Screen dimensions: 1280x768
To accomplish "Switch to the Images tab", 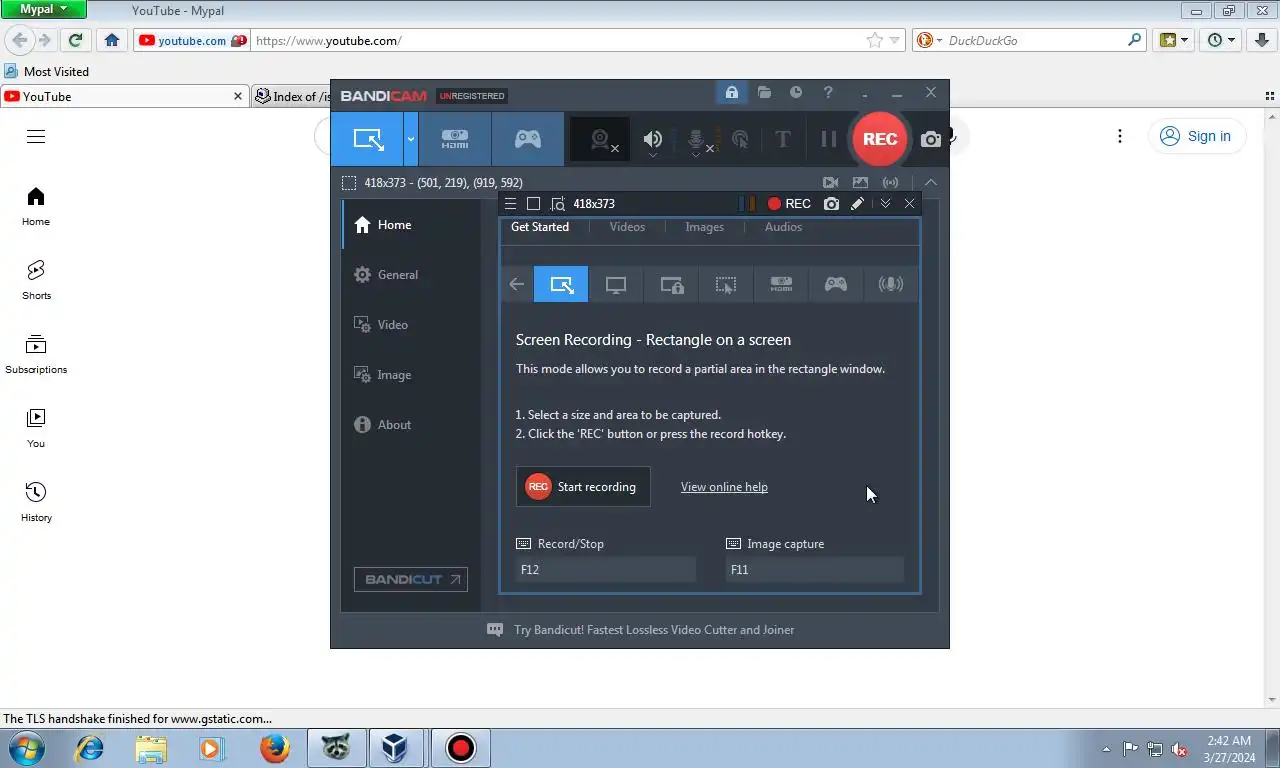I will (704, 227).
